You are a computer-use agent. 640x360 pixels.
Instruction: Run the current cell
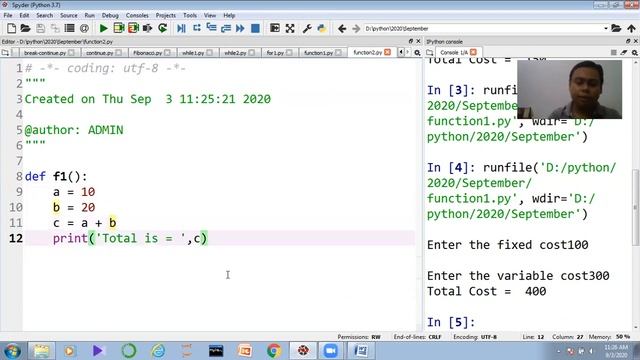(x=119, y=28)
